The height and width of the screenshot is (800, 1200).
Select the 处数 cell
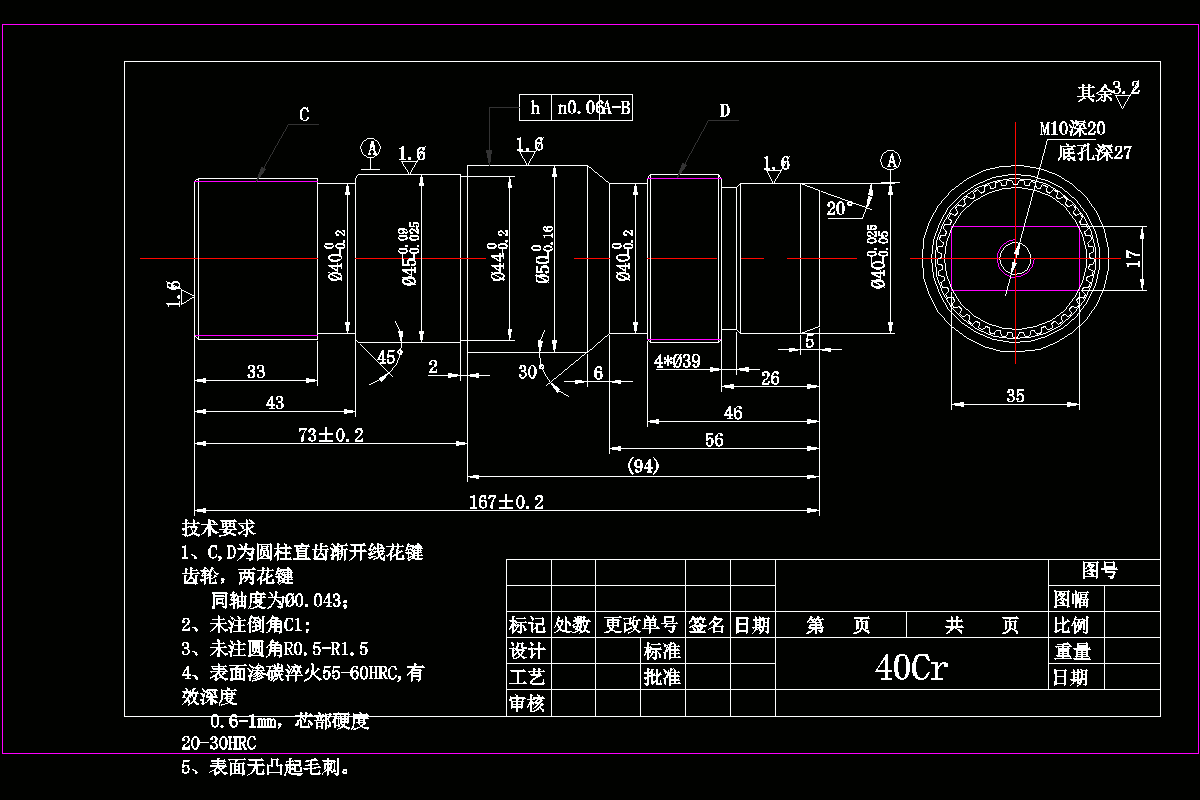tap(573, 625)
